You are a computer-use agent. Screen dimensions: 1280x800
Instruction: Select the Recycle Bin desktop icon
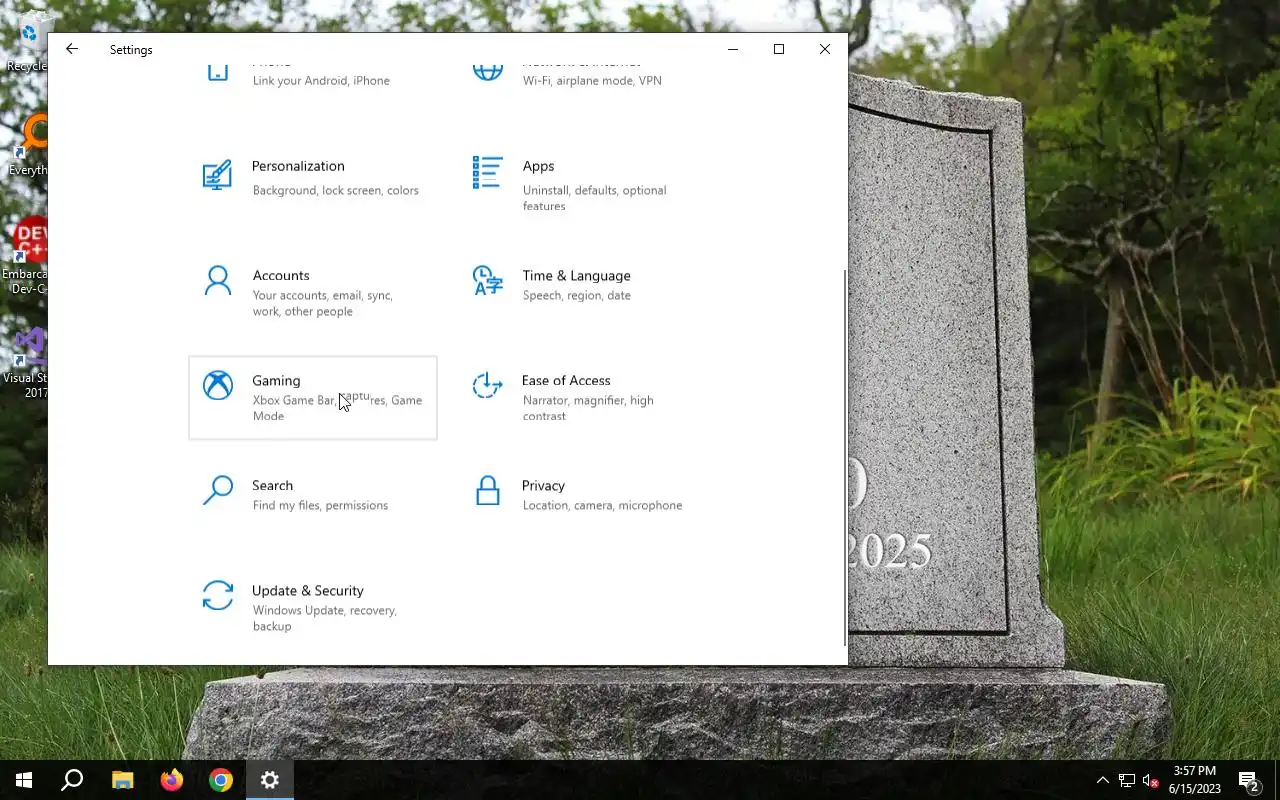(26, 42)
